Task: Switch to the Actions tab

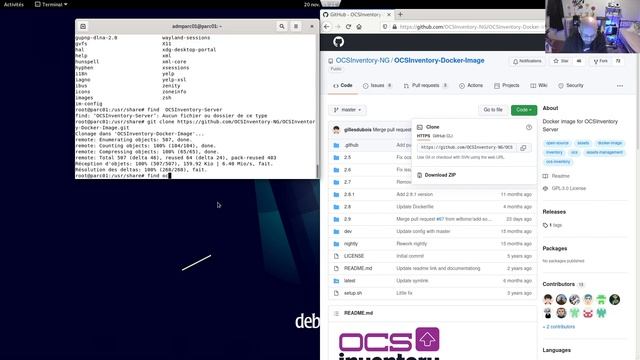Action: [471, 86]
